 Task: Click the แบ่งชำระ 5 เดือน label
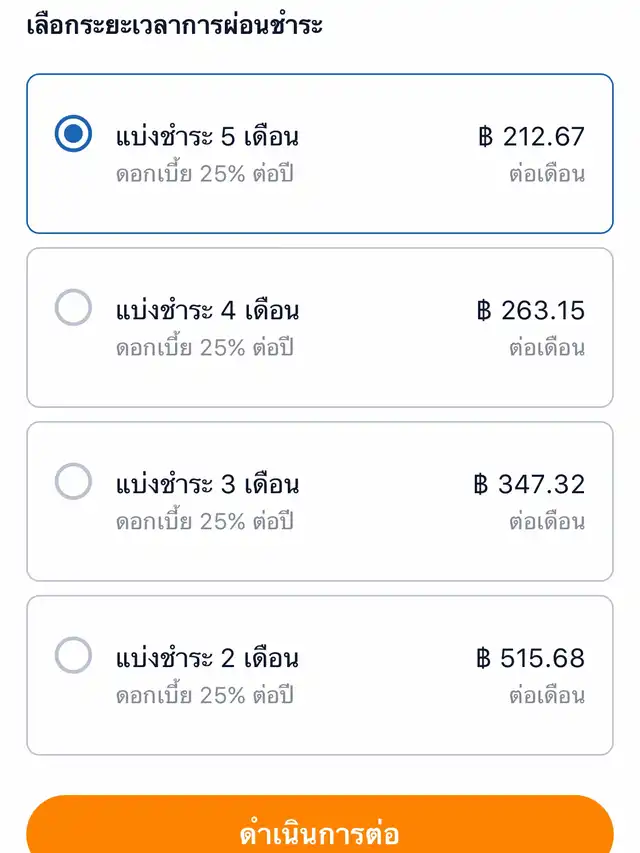[207, 137]
